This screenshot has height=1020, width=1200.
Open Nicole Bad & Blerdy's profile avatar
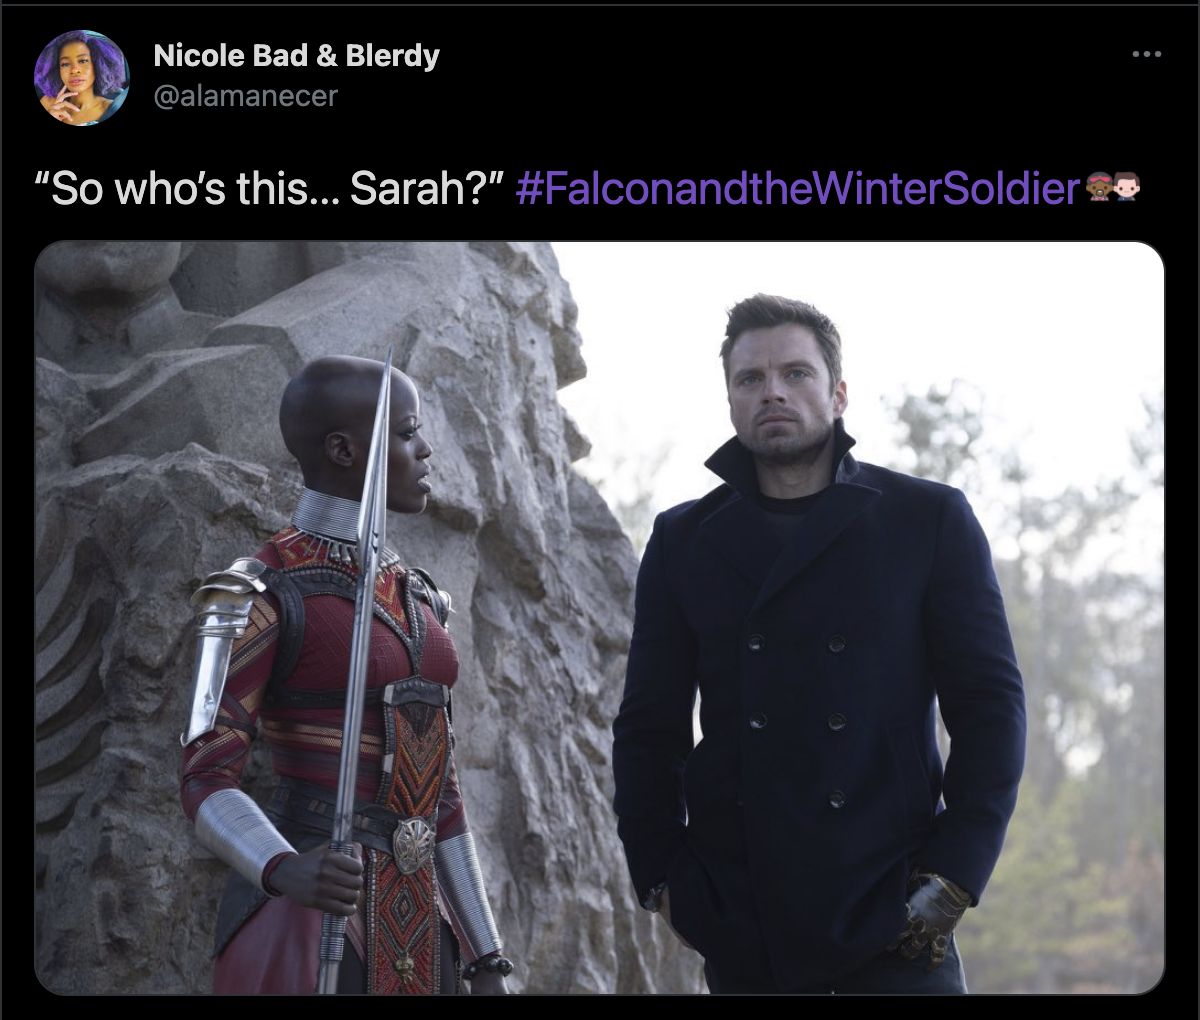tap(82, 78)
